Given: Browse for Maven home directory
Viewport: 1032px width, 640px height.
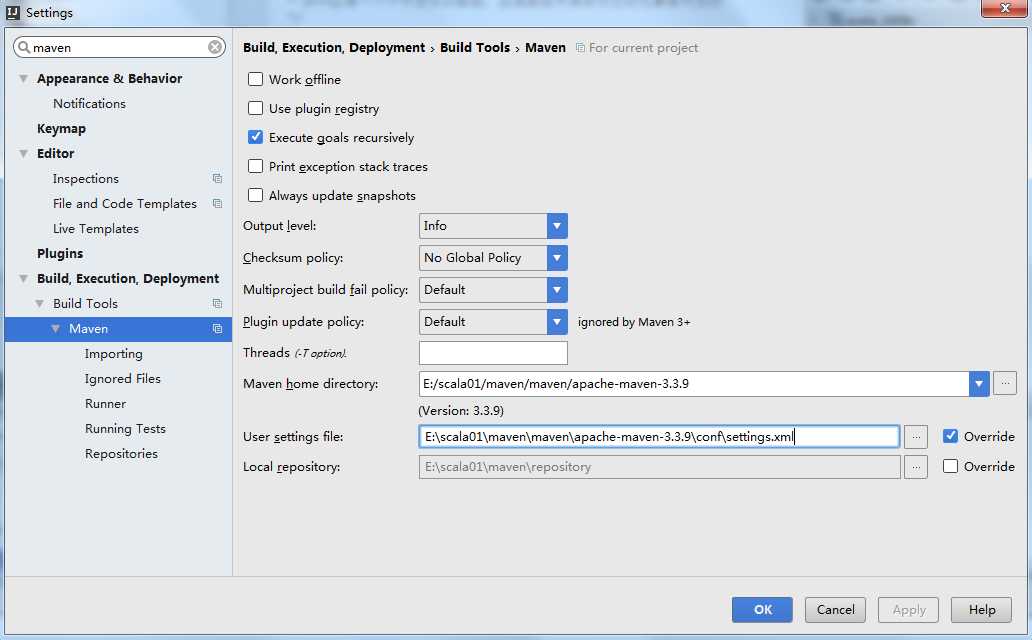Looking at the screenshot, I should point(1005,383).
